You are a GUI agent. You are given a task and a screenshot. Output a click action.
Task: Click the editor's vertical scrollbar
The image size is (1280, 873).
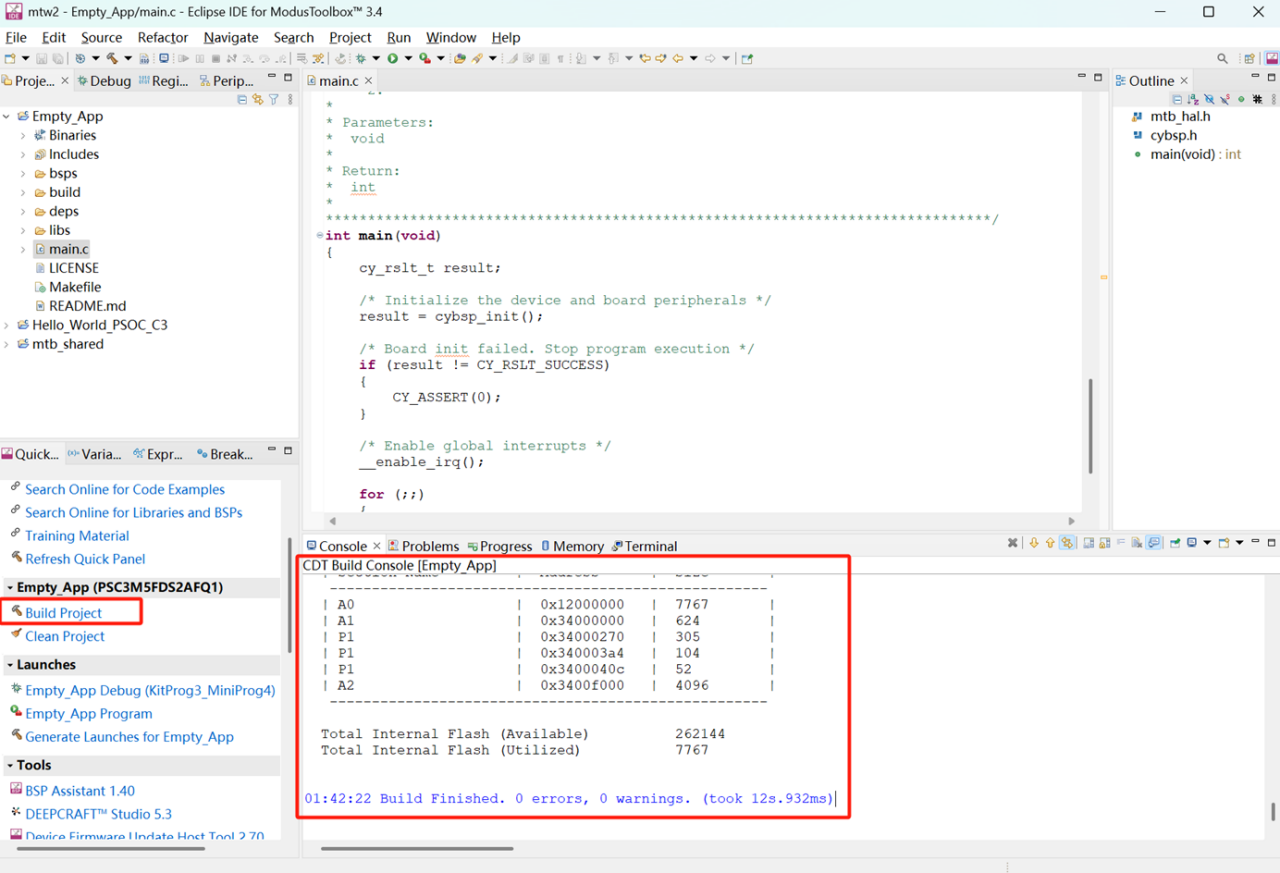click(x=1090, y=425)
